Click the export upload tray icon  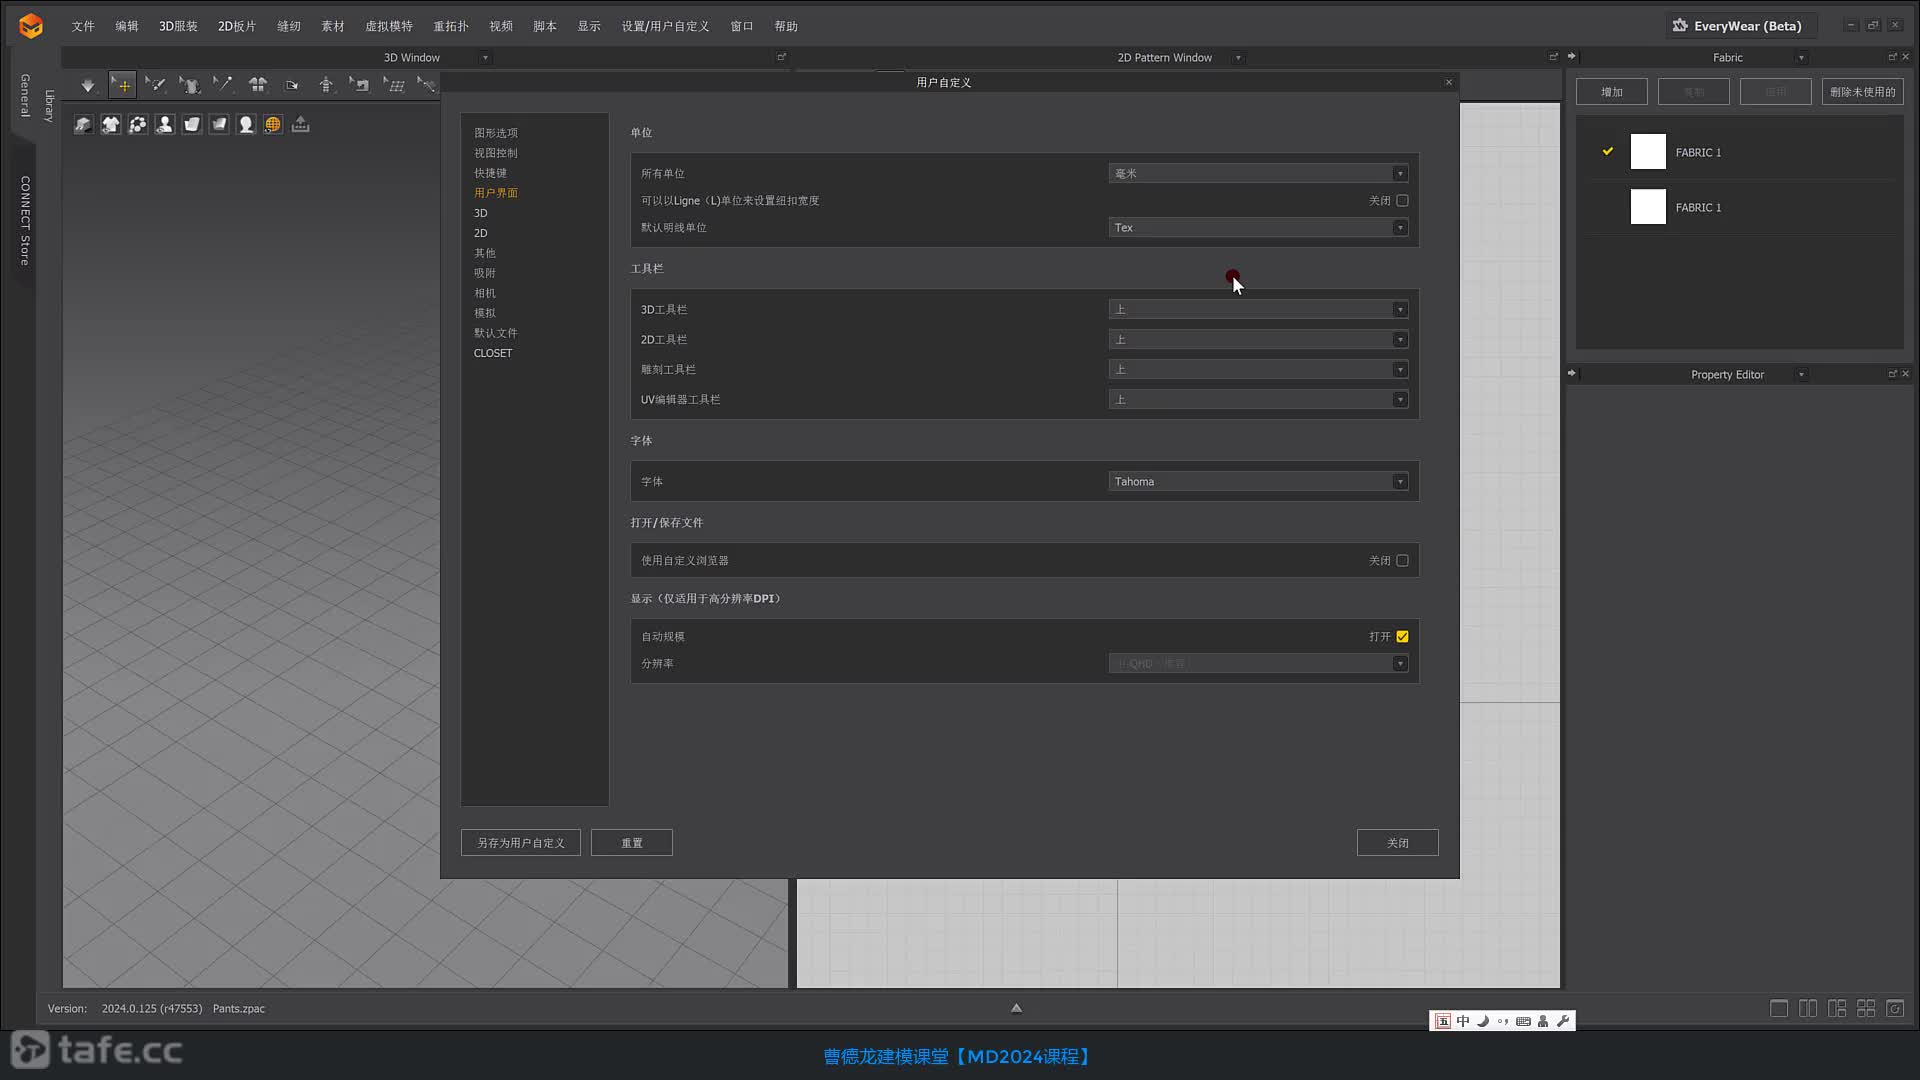click(300, 125)
